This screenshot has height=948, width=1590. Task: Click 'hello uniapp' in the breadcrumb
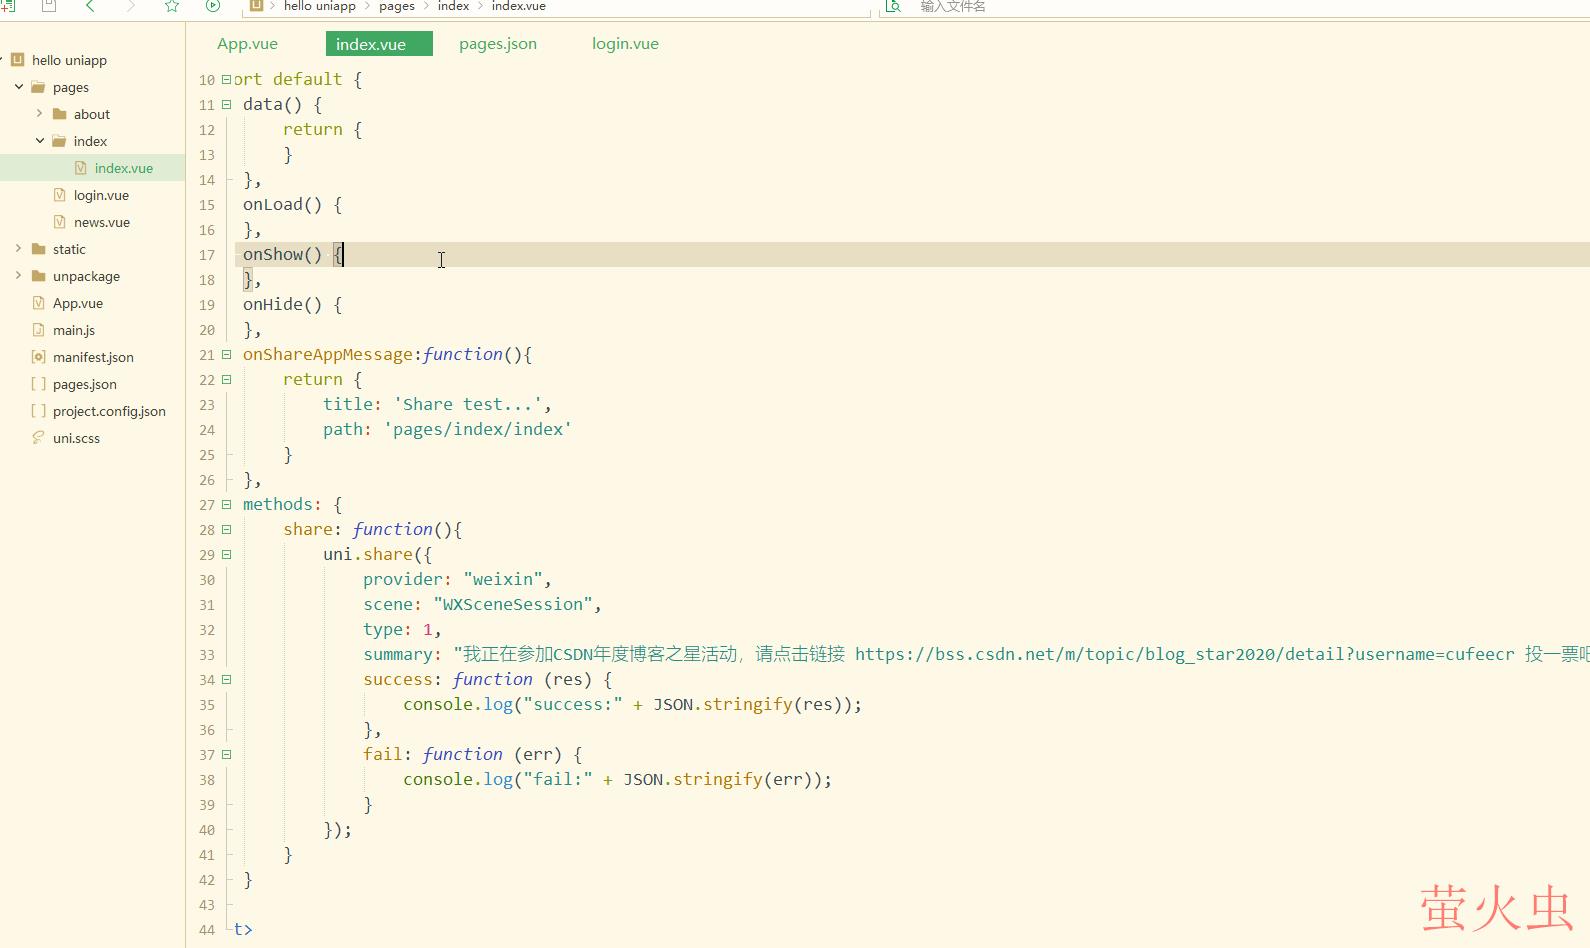(320, 6)
